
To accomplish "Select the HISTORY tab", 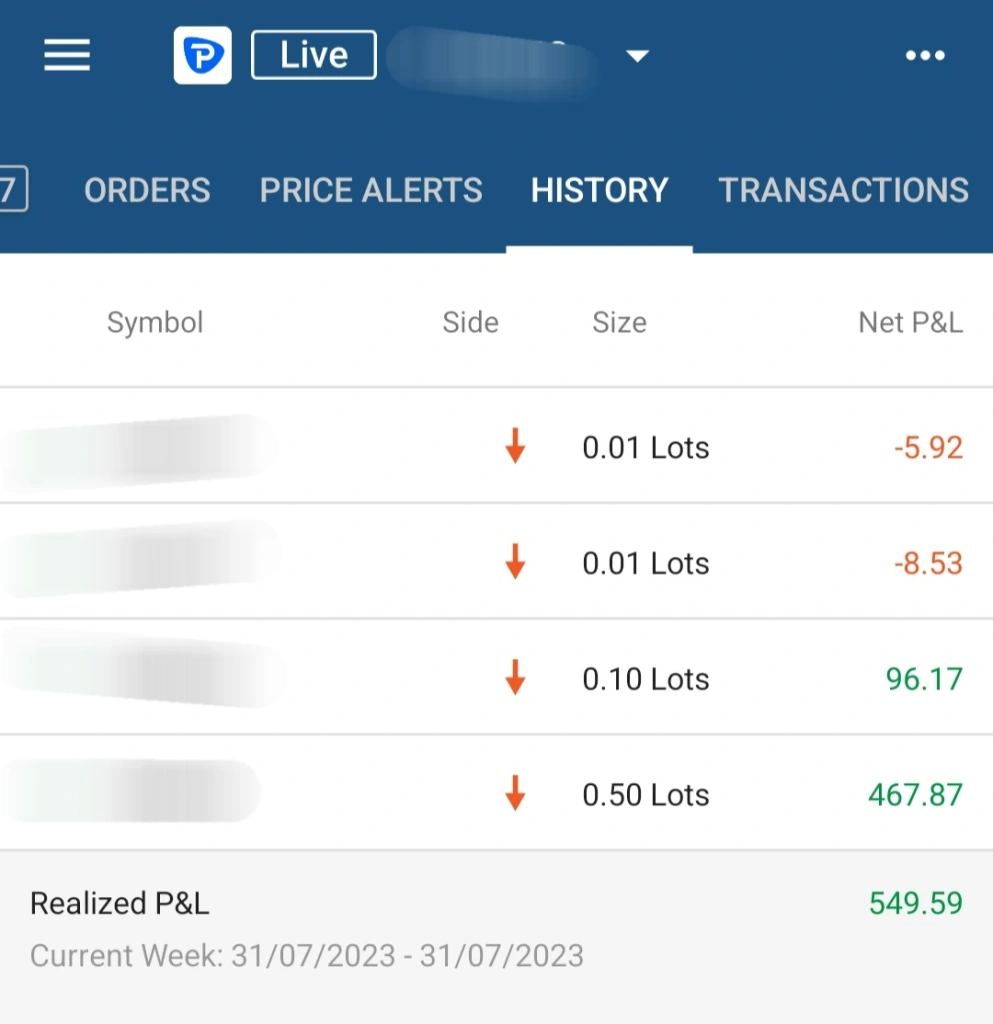I will [x=599, y=190].
